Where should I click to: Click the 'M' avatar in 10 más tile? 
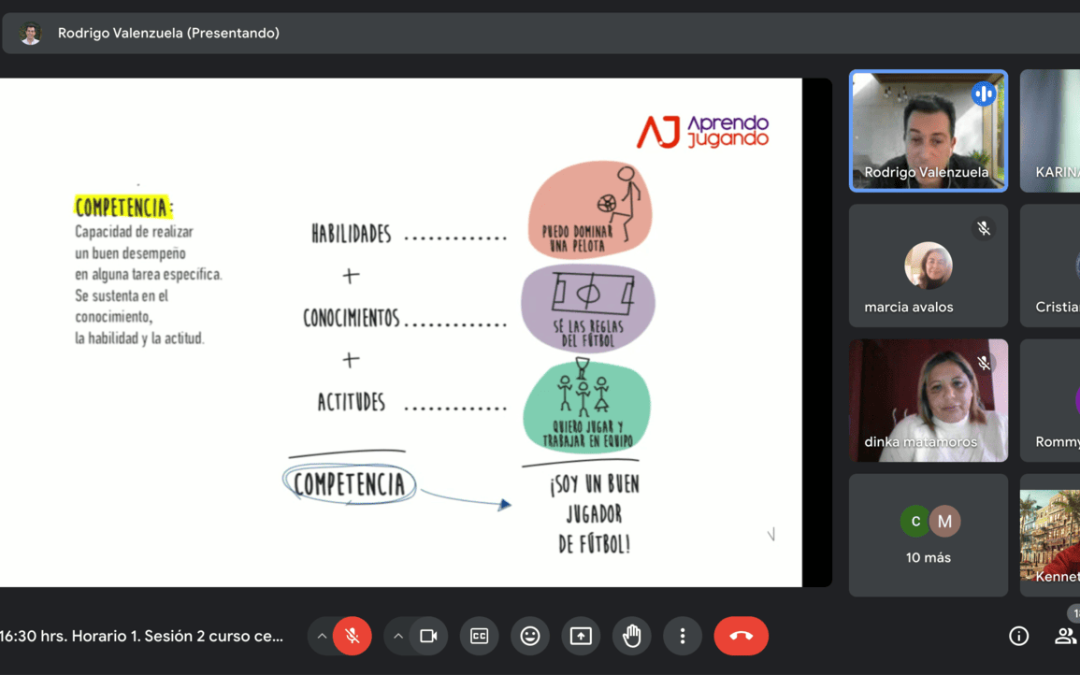click(x=944, y=521)
